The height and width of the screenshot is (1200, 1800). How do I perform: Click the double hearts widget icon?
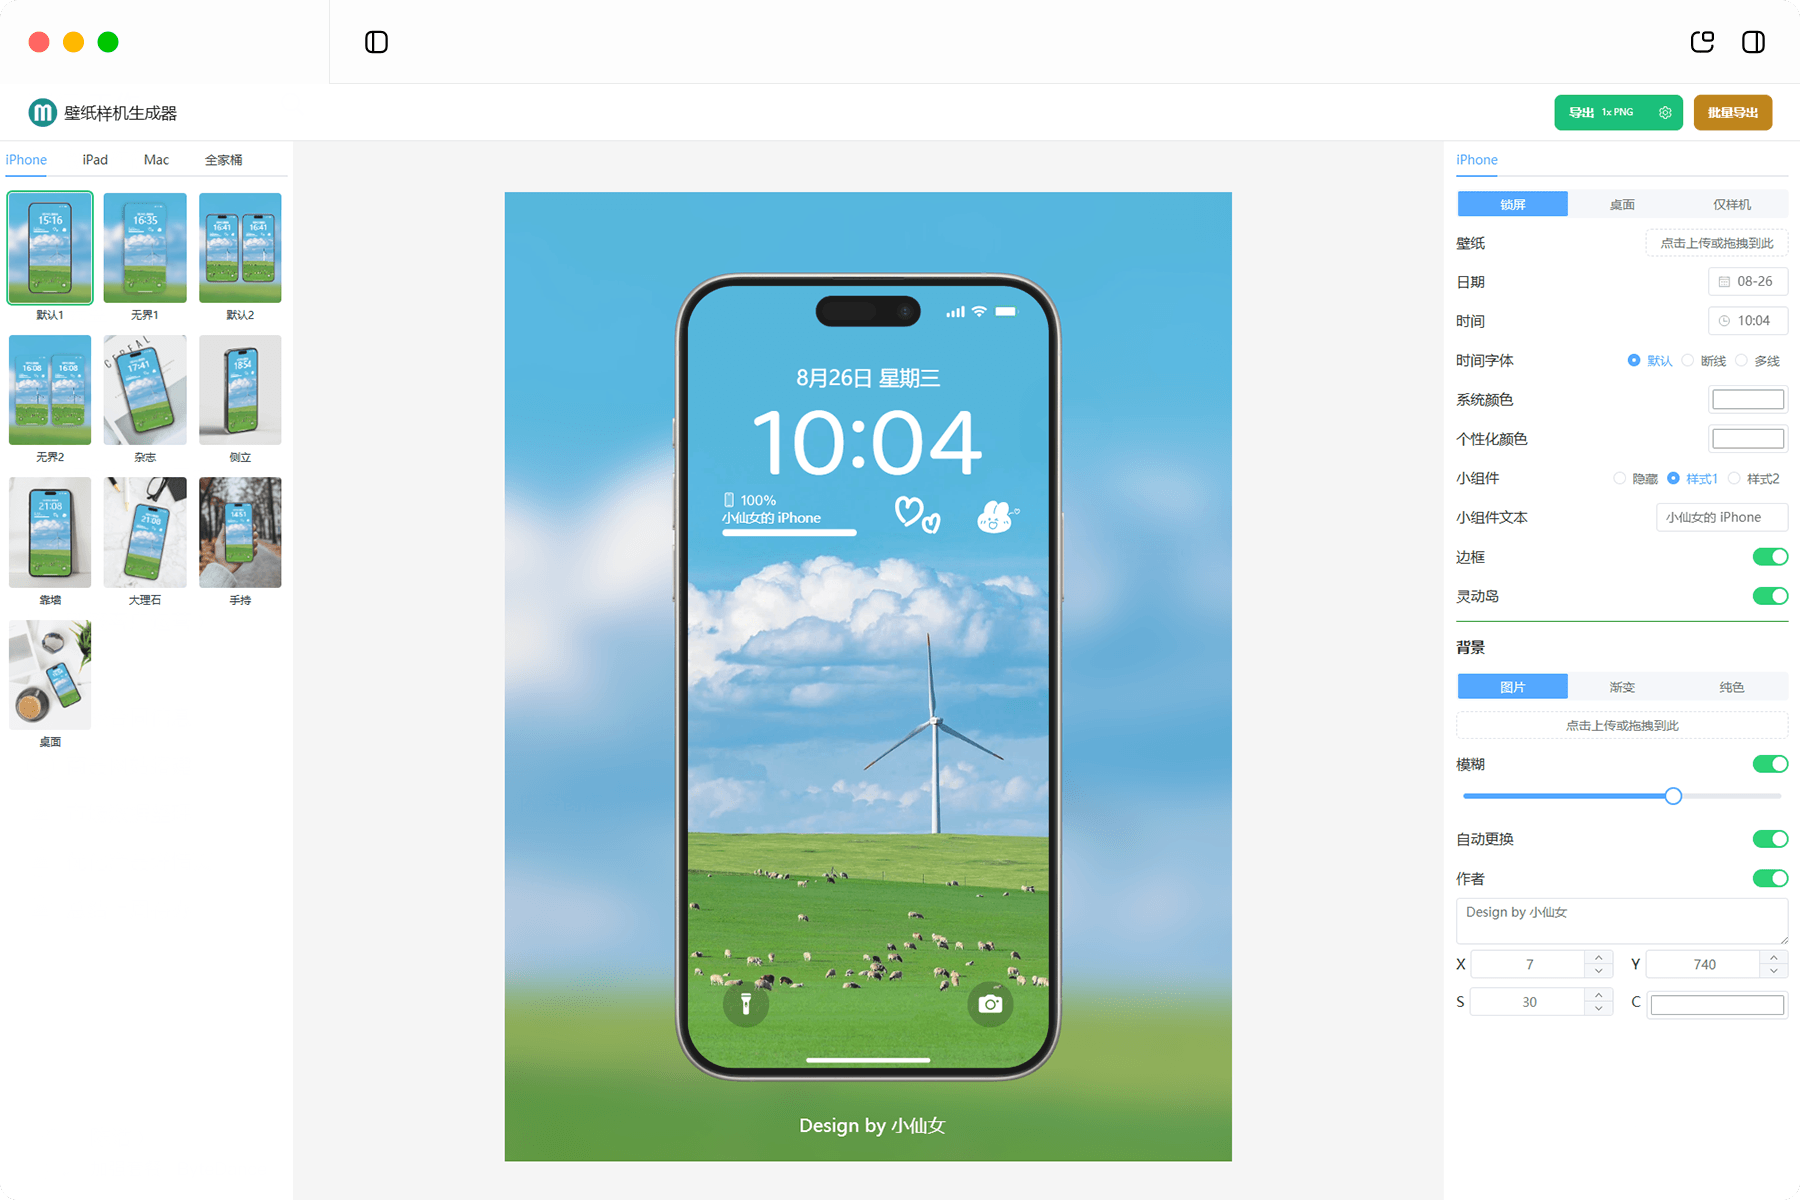917,514
